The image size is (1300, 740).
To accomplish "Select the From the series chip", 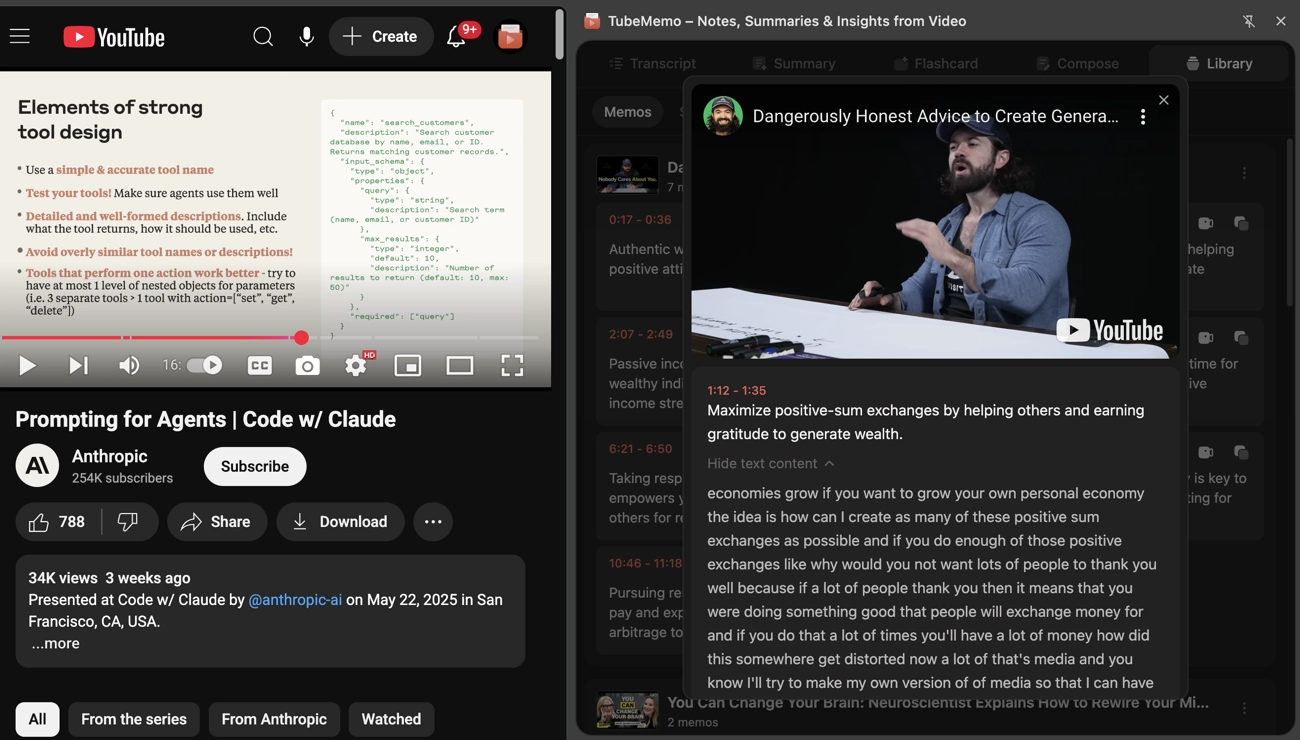I will [134, 720].
